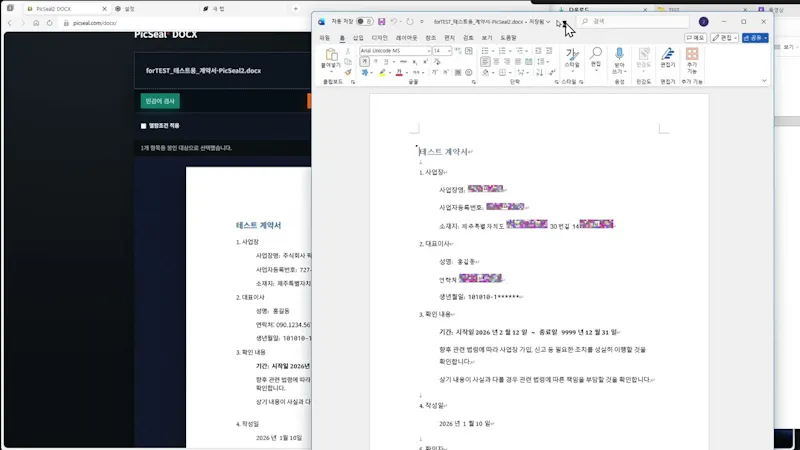This screenshot has width=800, height=450.
Task: Clear all formatting eraser icon
Action: click(x=437, y=62)
